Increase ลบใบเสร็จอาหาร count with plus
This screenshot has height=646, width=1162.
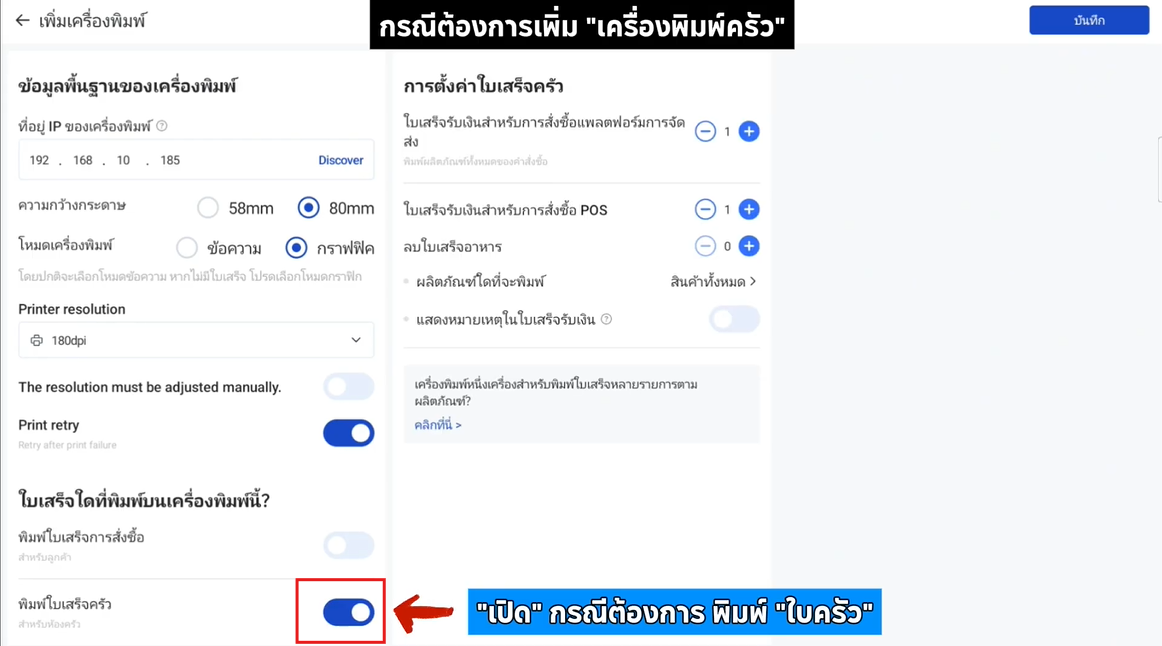click(x=748, y=246)
